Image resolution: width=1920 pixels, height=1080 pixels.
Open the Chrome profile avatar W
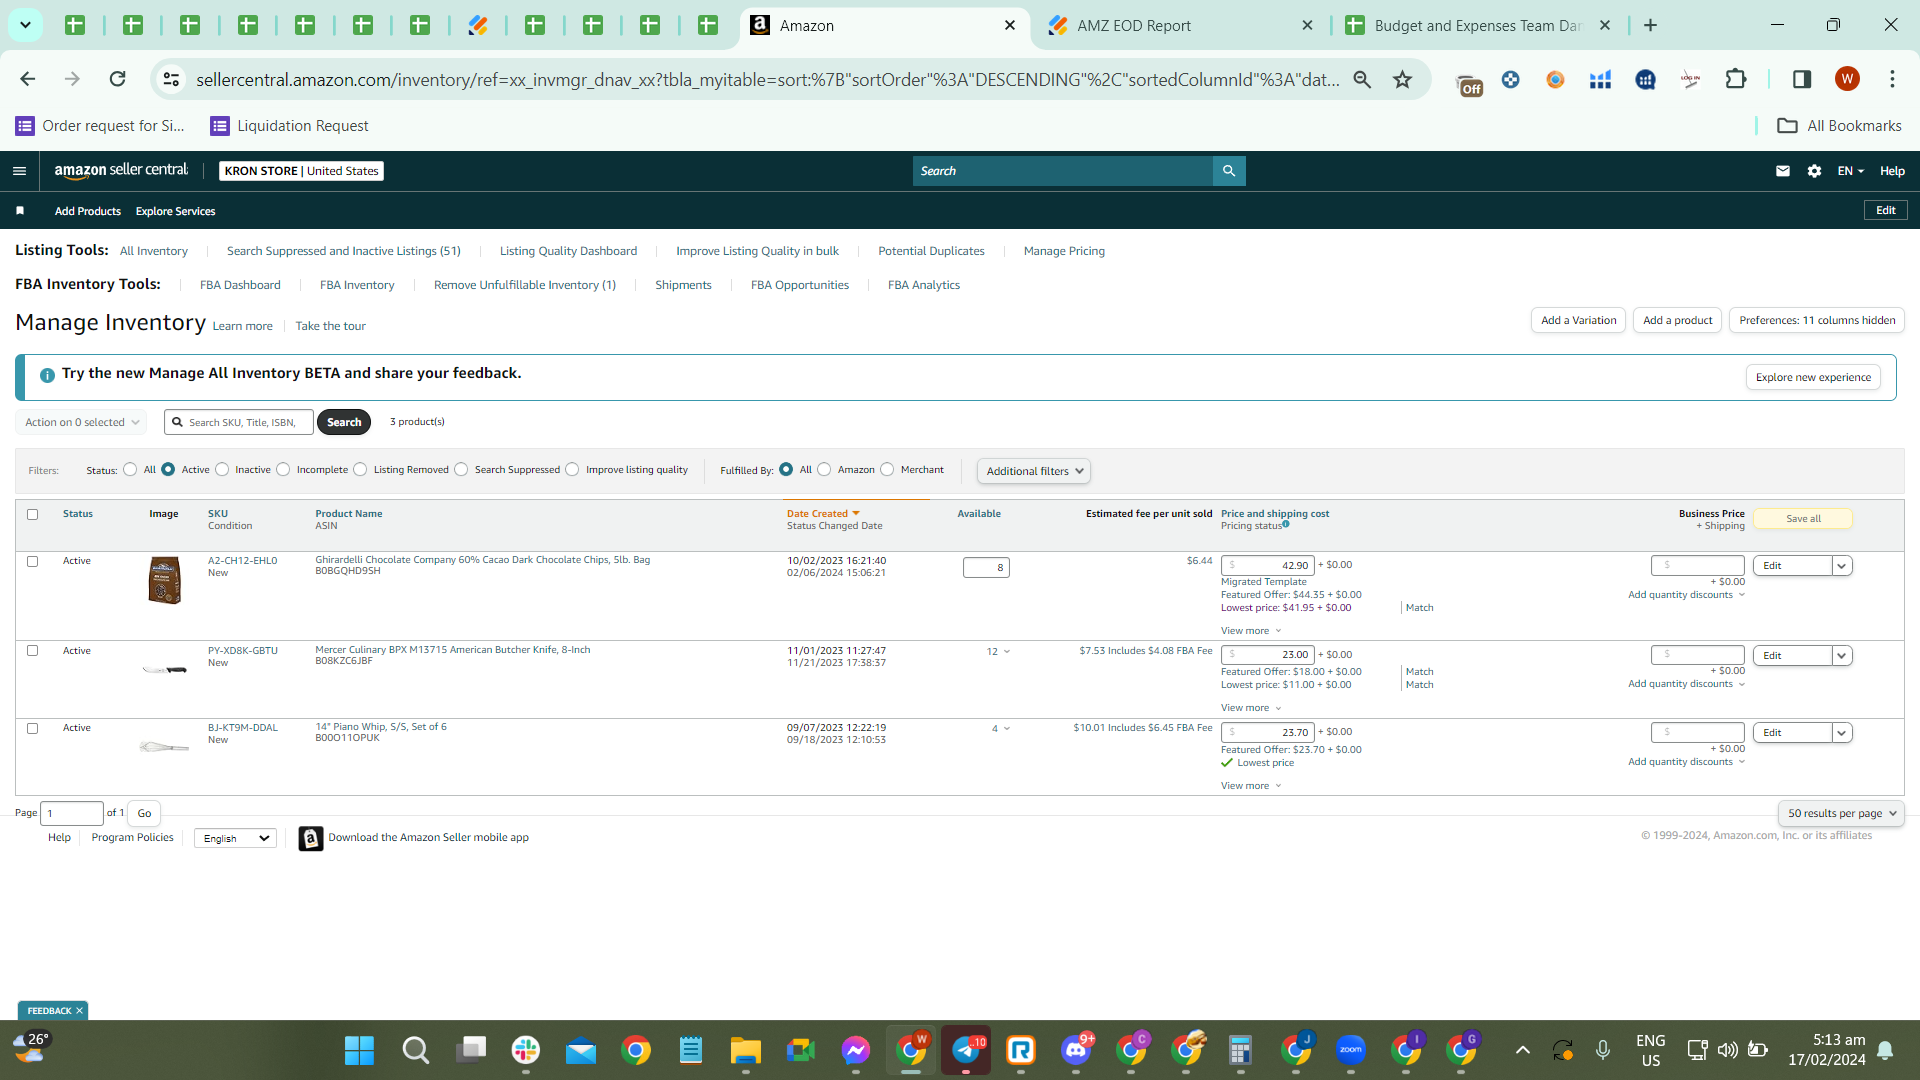point(1847,79)
